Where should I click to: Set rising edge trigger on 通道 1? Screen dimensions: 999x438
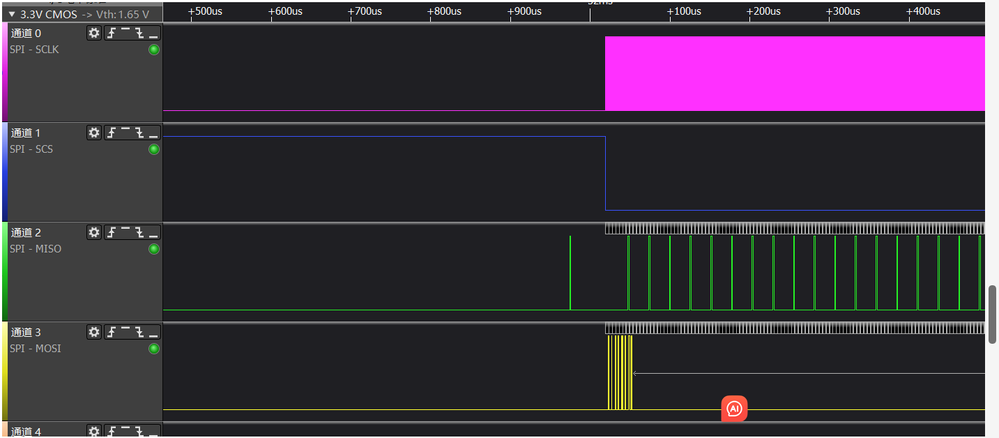tap(111, 133)
